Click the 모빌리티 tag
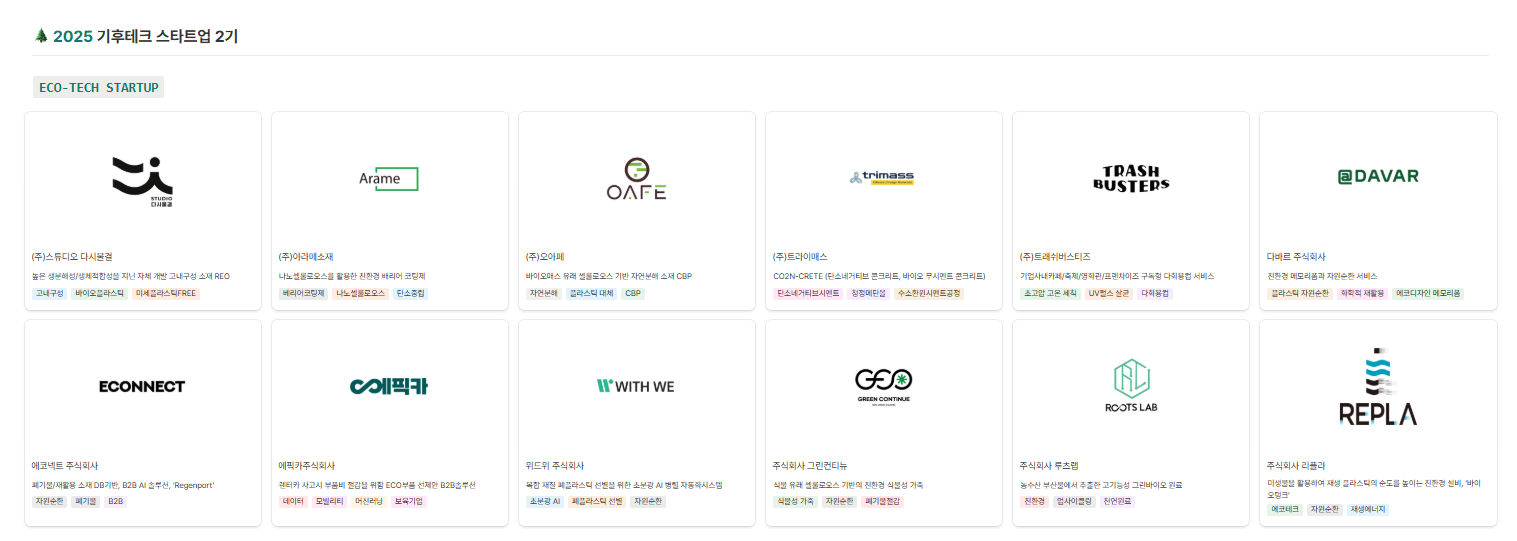Screen dimensions: 1517x541 tap(328, 502)
